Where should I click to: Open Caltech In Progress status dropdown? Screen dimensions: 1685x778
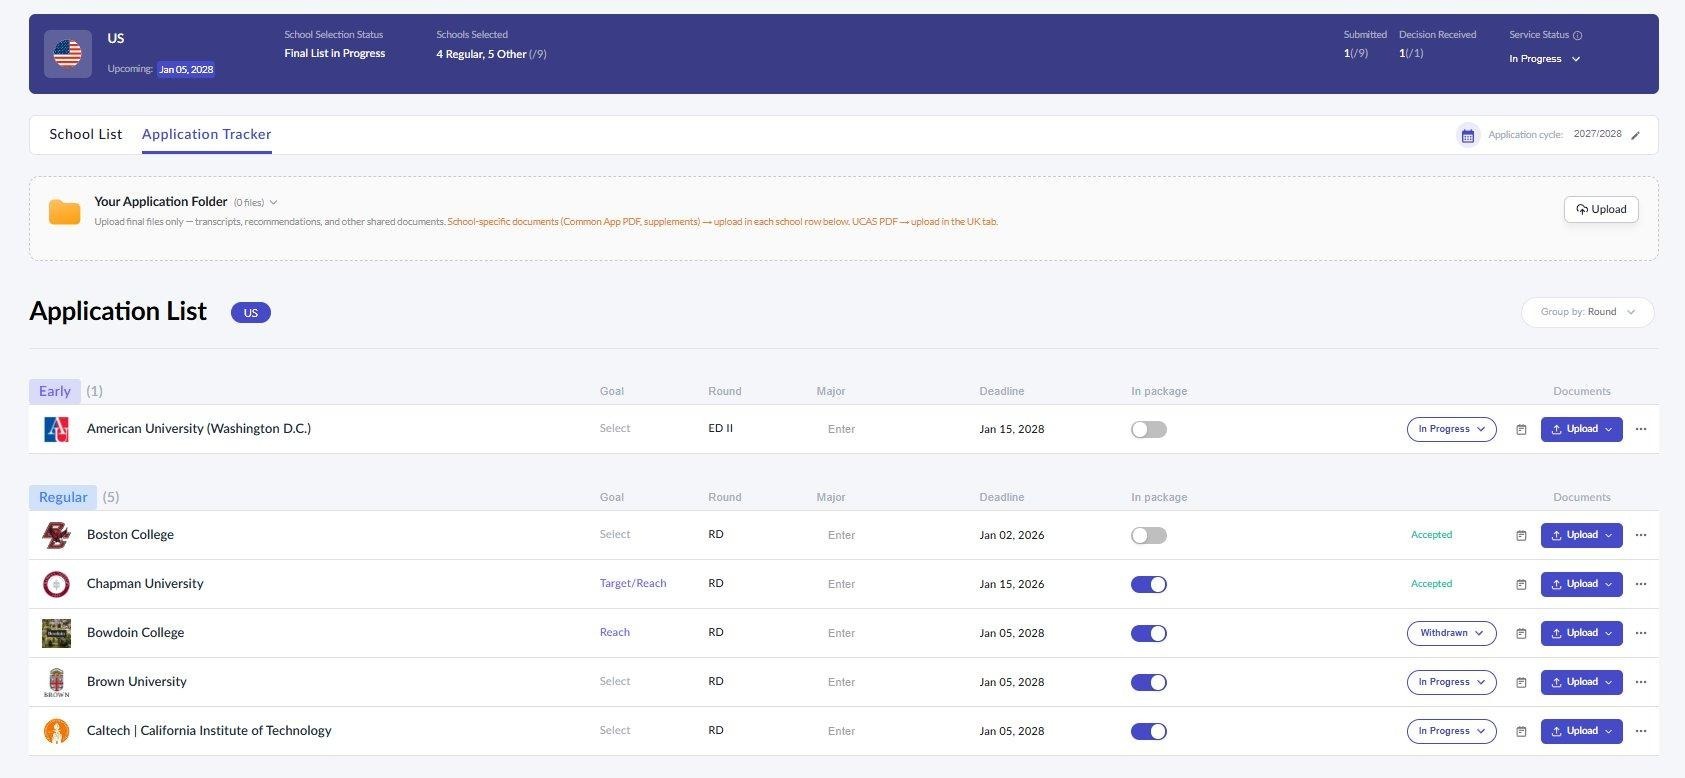[1452, 731]
